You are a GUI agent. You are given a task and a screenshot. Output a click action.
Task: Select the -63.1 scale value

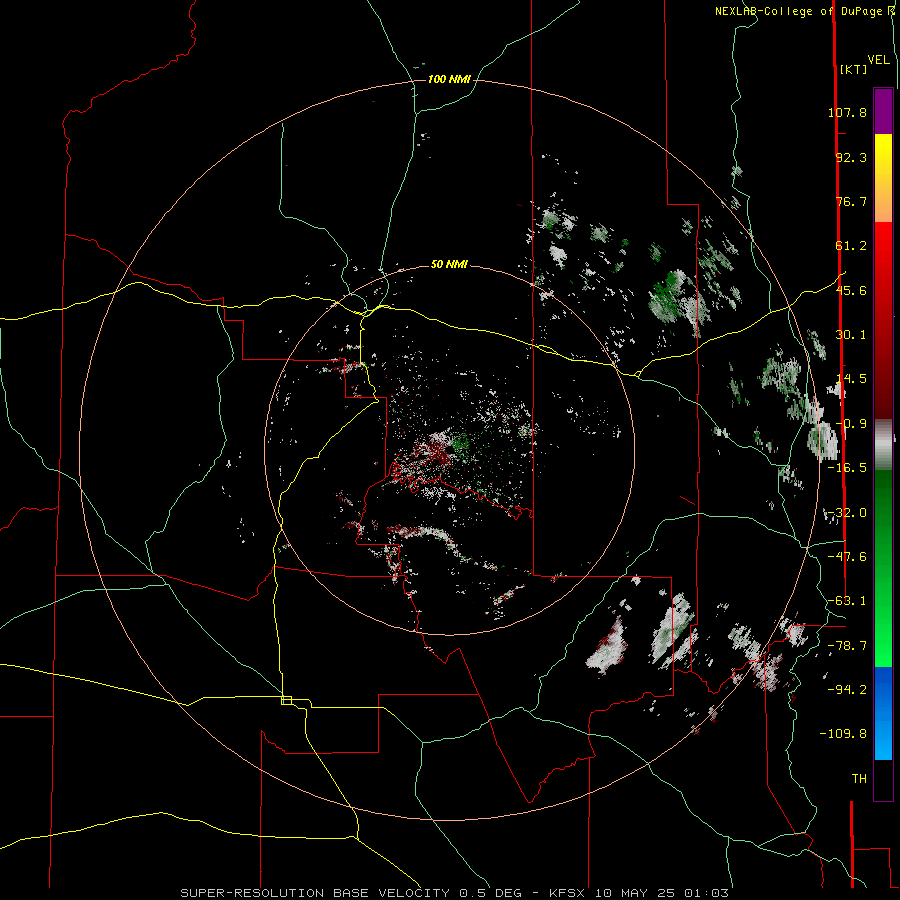pyautogui.click(x=847, y=601)
